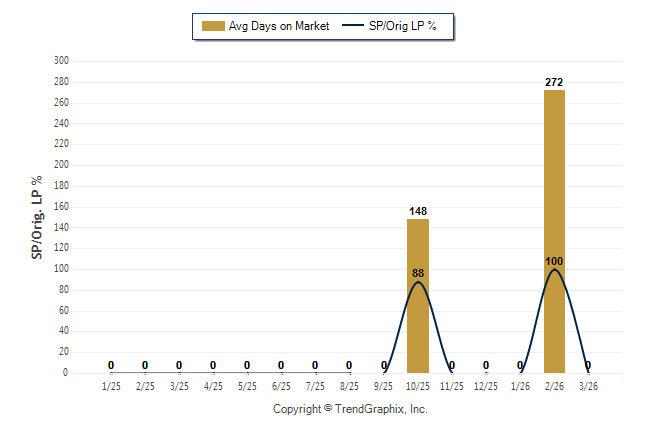
Task: Select the 10/25 x-axis label
Action: coord(418,386)
